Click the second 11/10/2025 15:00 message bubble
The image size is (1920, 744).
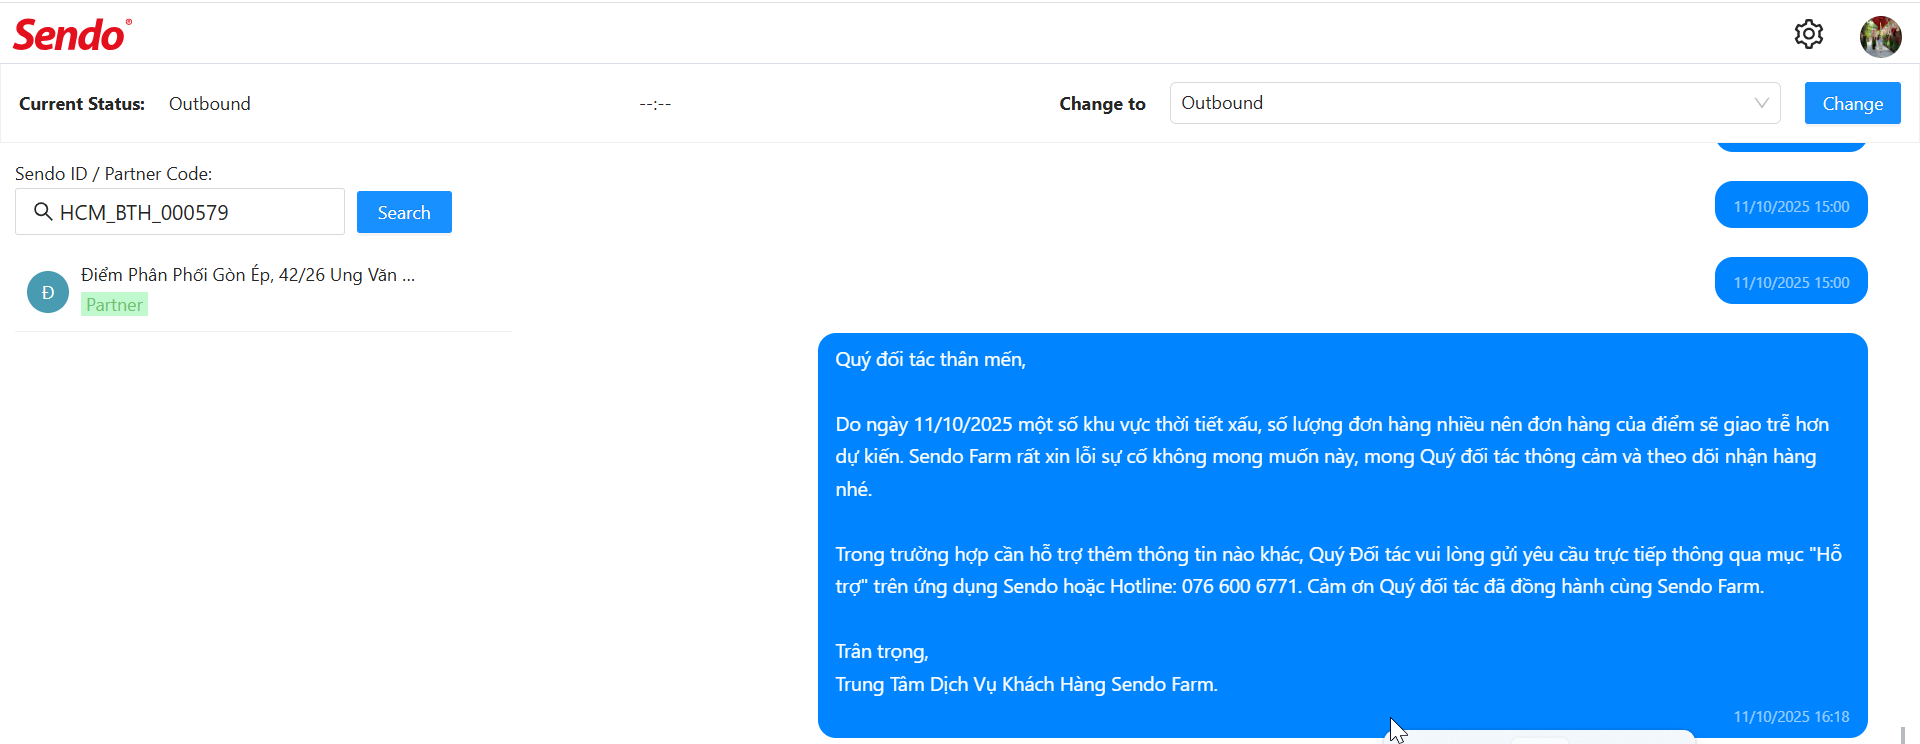coord(1791,281)
